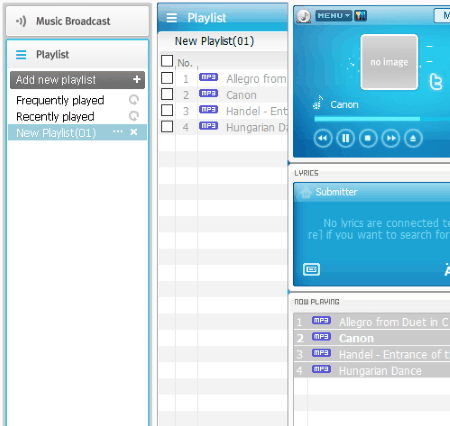Select New Playlist(01) in sidebar
This screenshot has width=450, height=426.
coord(56,133)
